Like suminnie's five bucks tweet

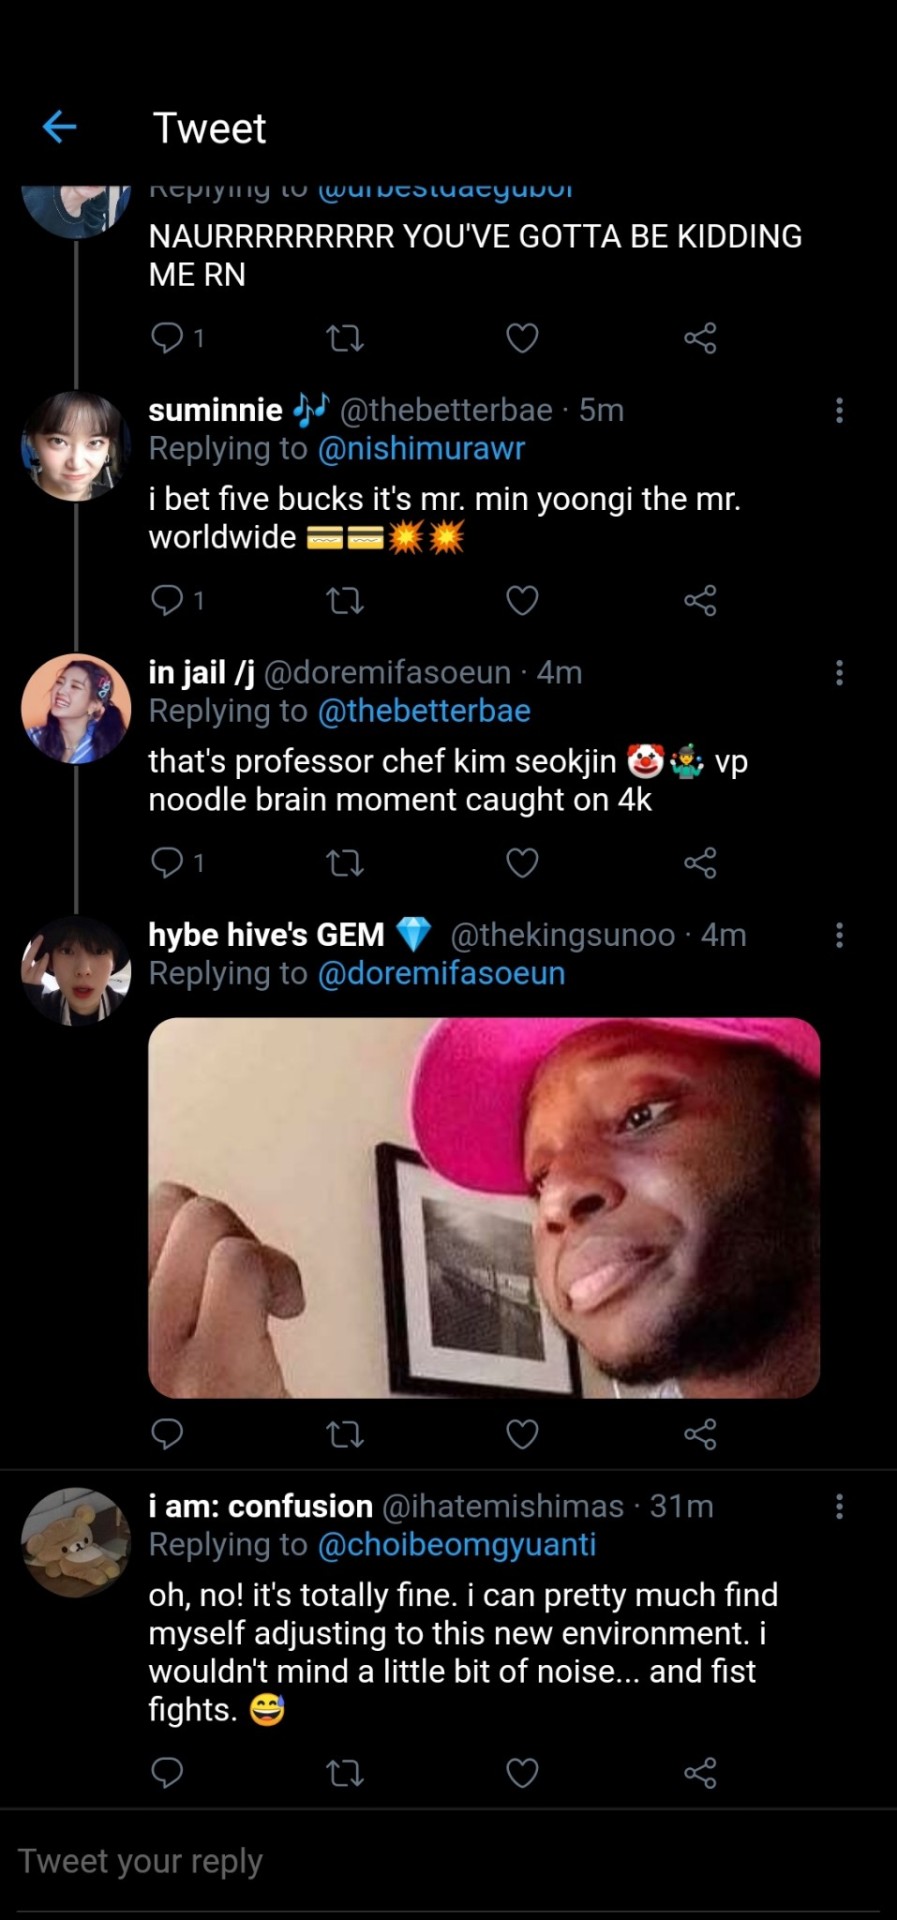(522, 600)
